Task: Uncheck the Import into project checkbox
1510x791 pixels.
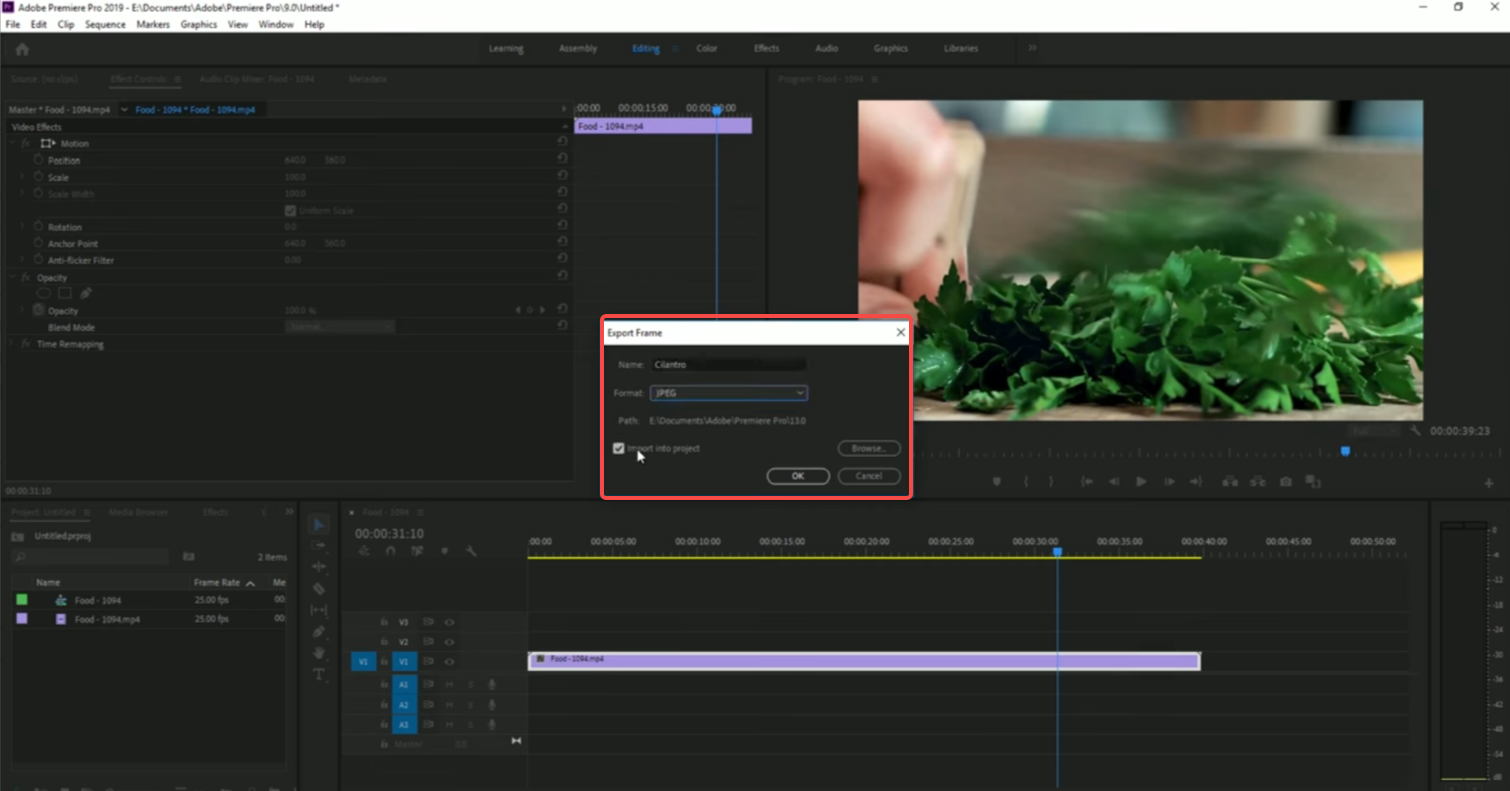Action: tap(618, 448)
